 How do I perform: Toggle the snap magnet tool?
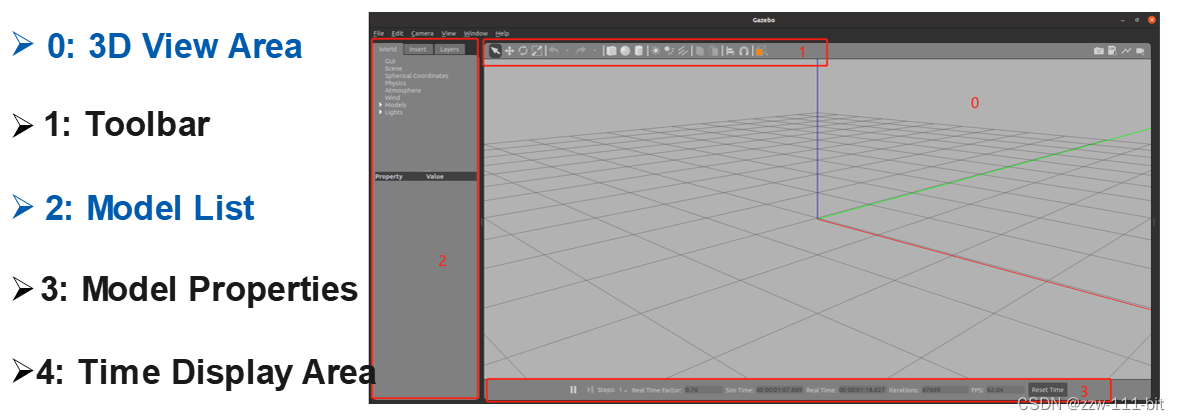point(744,51)
